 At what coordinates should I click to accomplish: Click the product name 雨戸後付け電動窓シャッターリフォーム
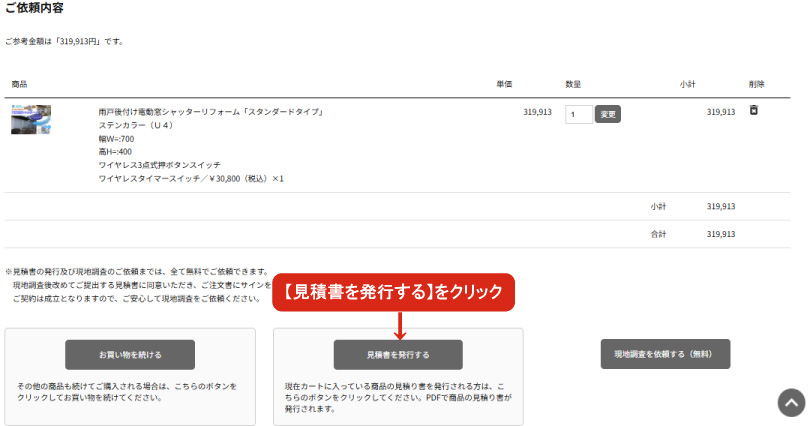(x=210, y=112)
